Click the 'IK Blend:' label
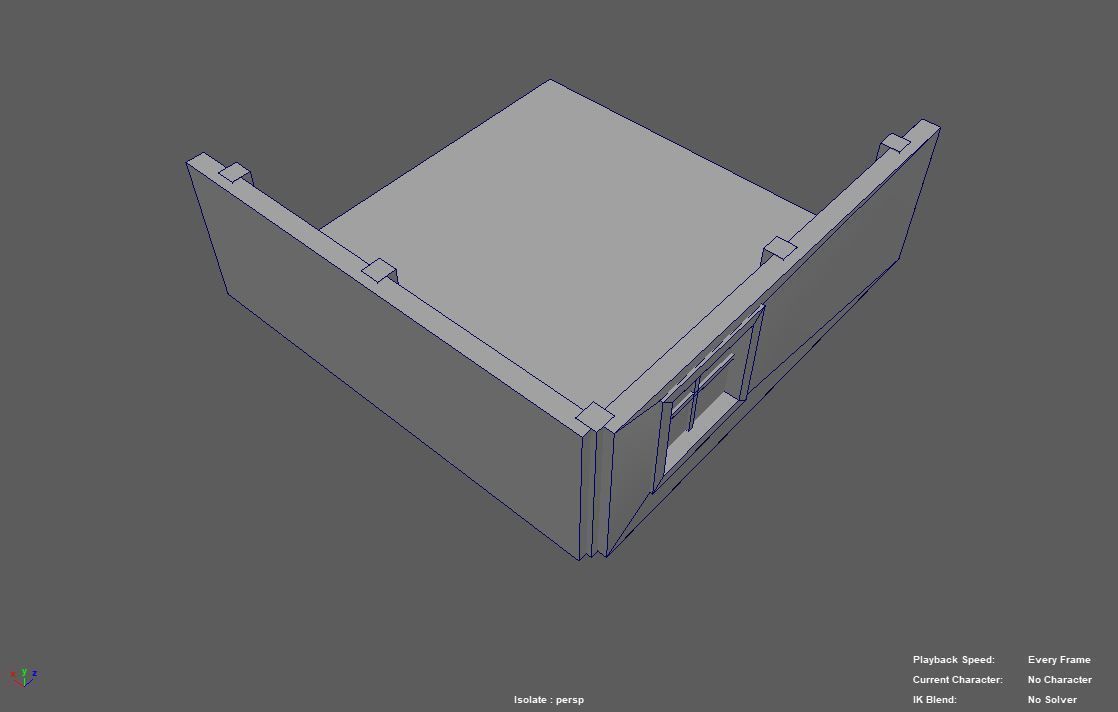This screenshot has width=1118, height=712. (x=935, y=700)
